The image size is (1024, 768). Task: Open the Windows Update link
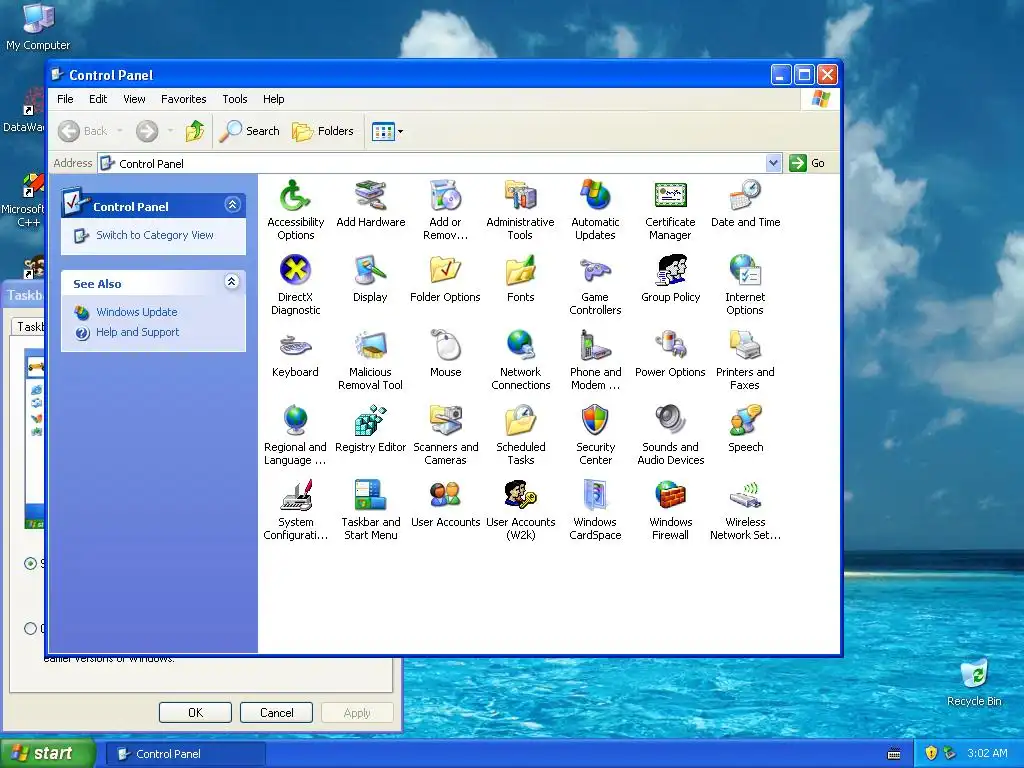136,312
